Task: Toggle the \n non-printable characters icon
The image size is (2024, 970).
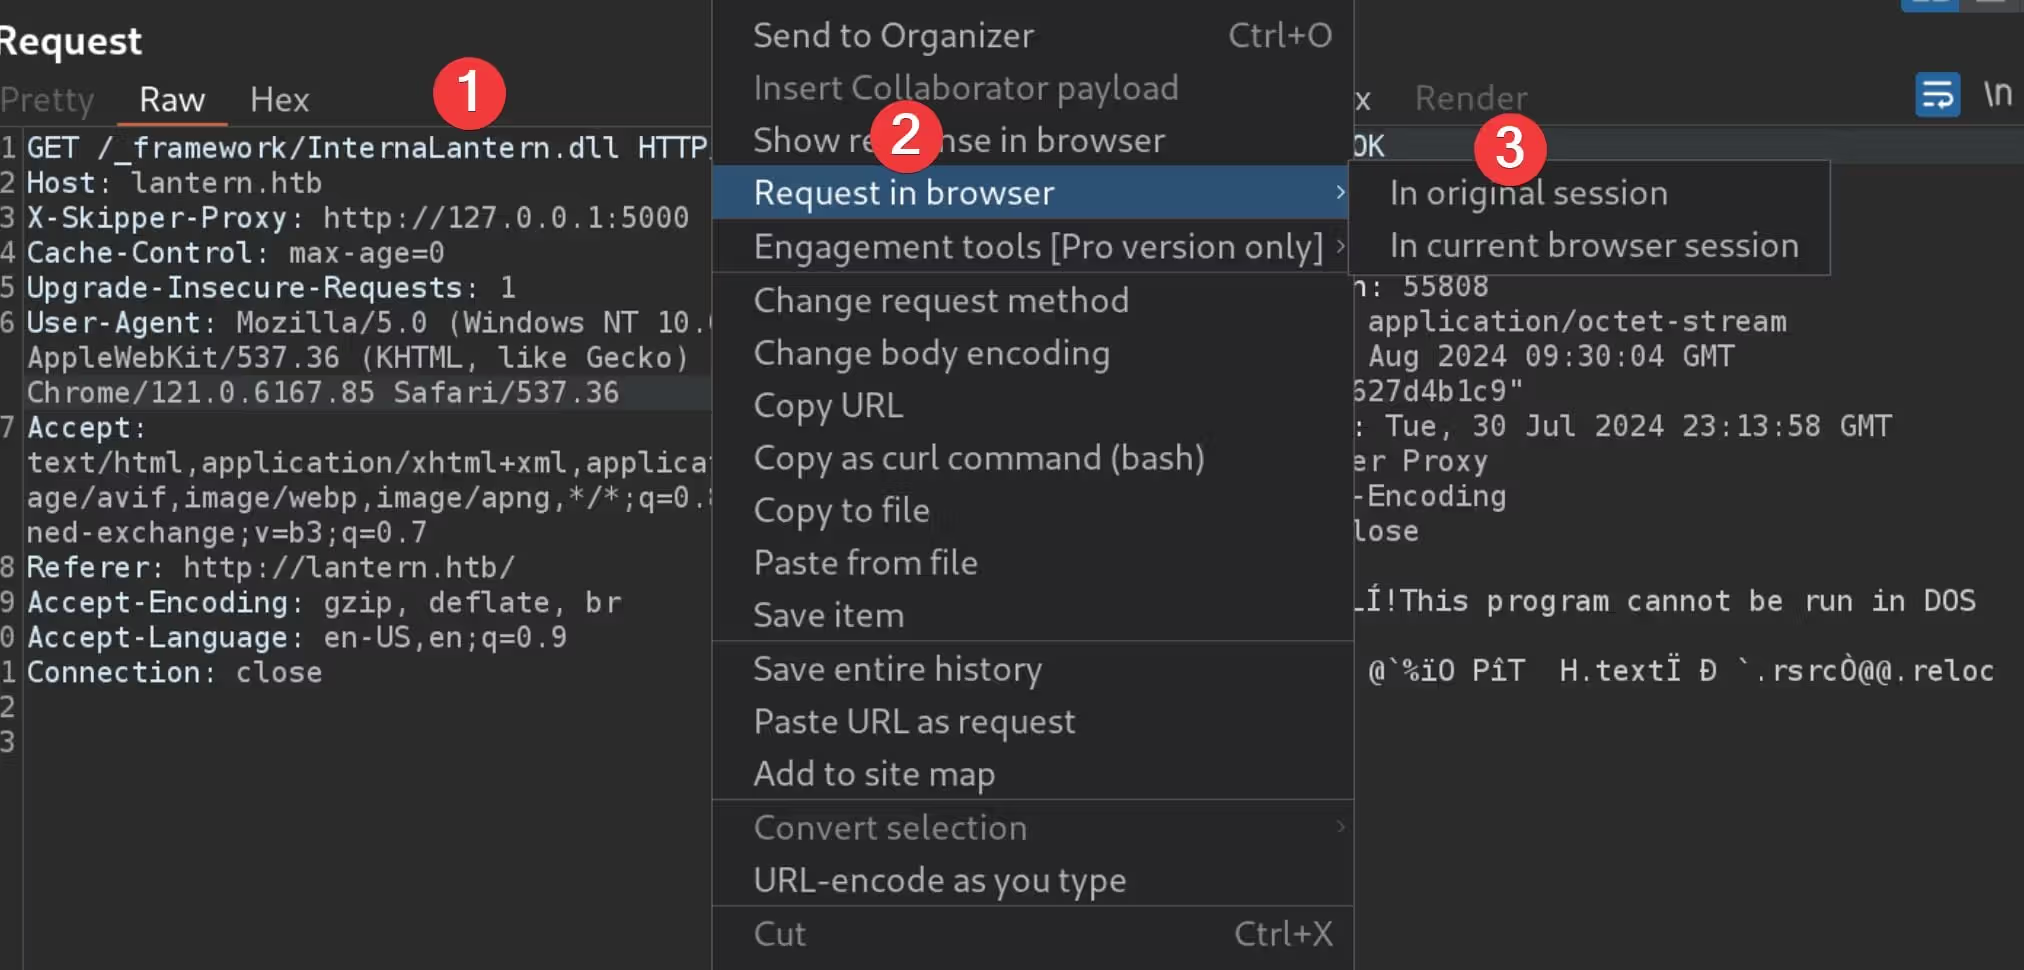Action: [1998, 94]
